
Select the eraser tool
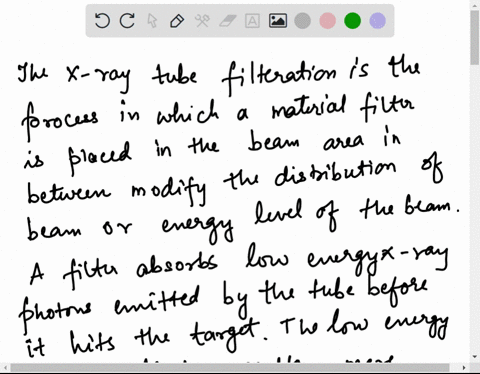228,21
